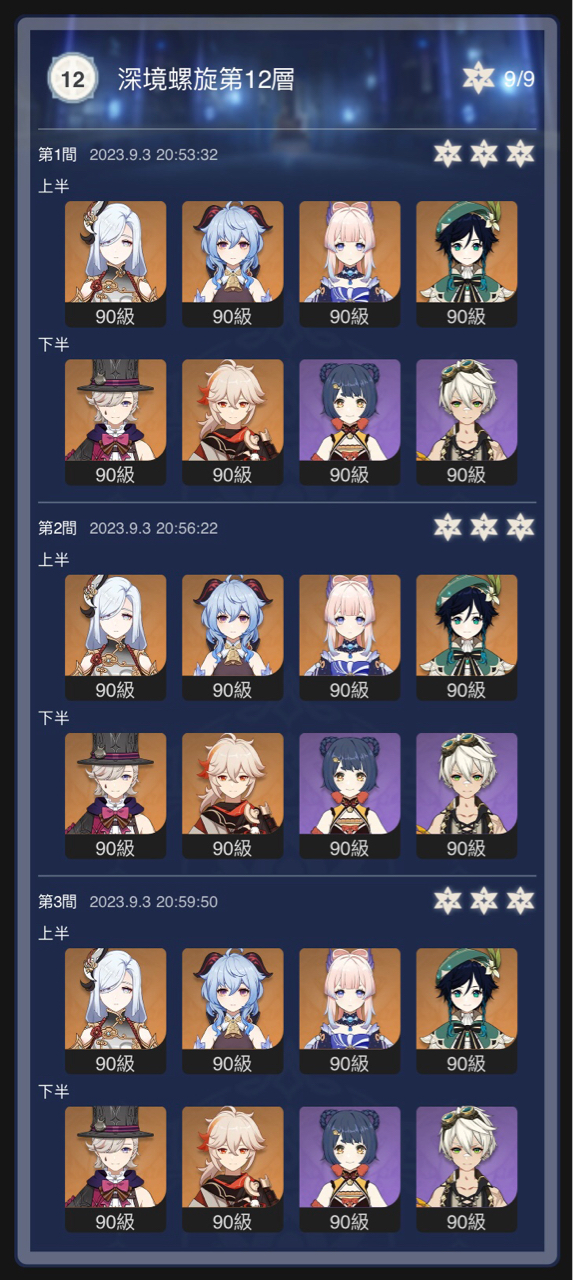Screen dimensions: 573x1280
Task: Click the 下半 label in 第2間
Action: pyautogui.click(x=54, y=718)
